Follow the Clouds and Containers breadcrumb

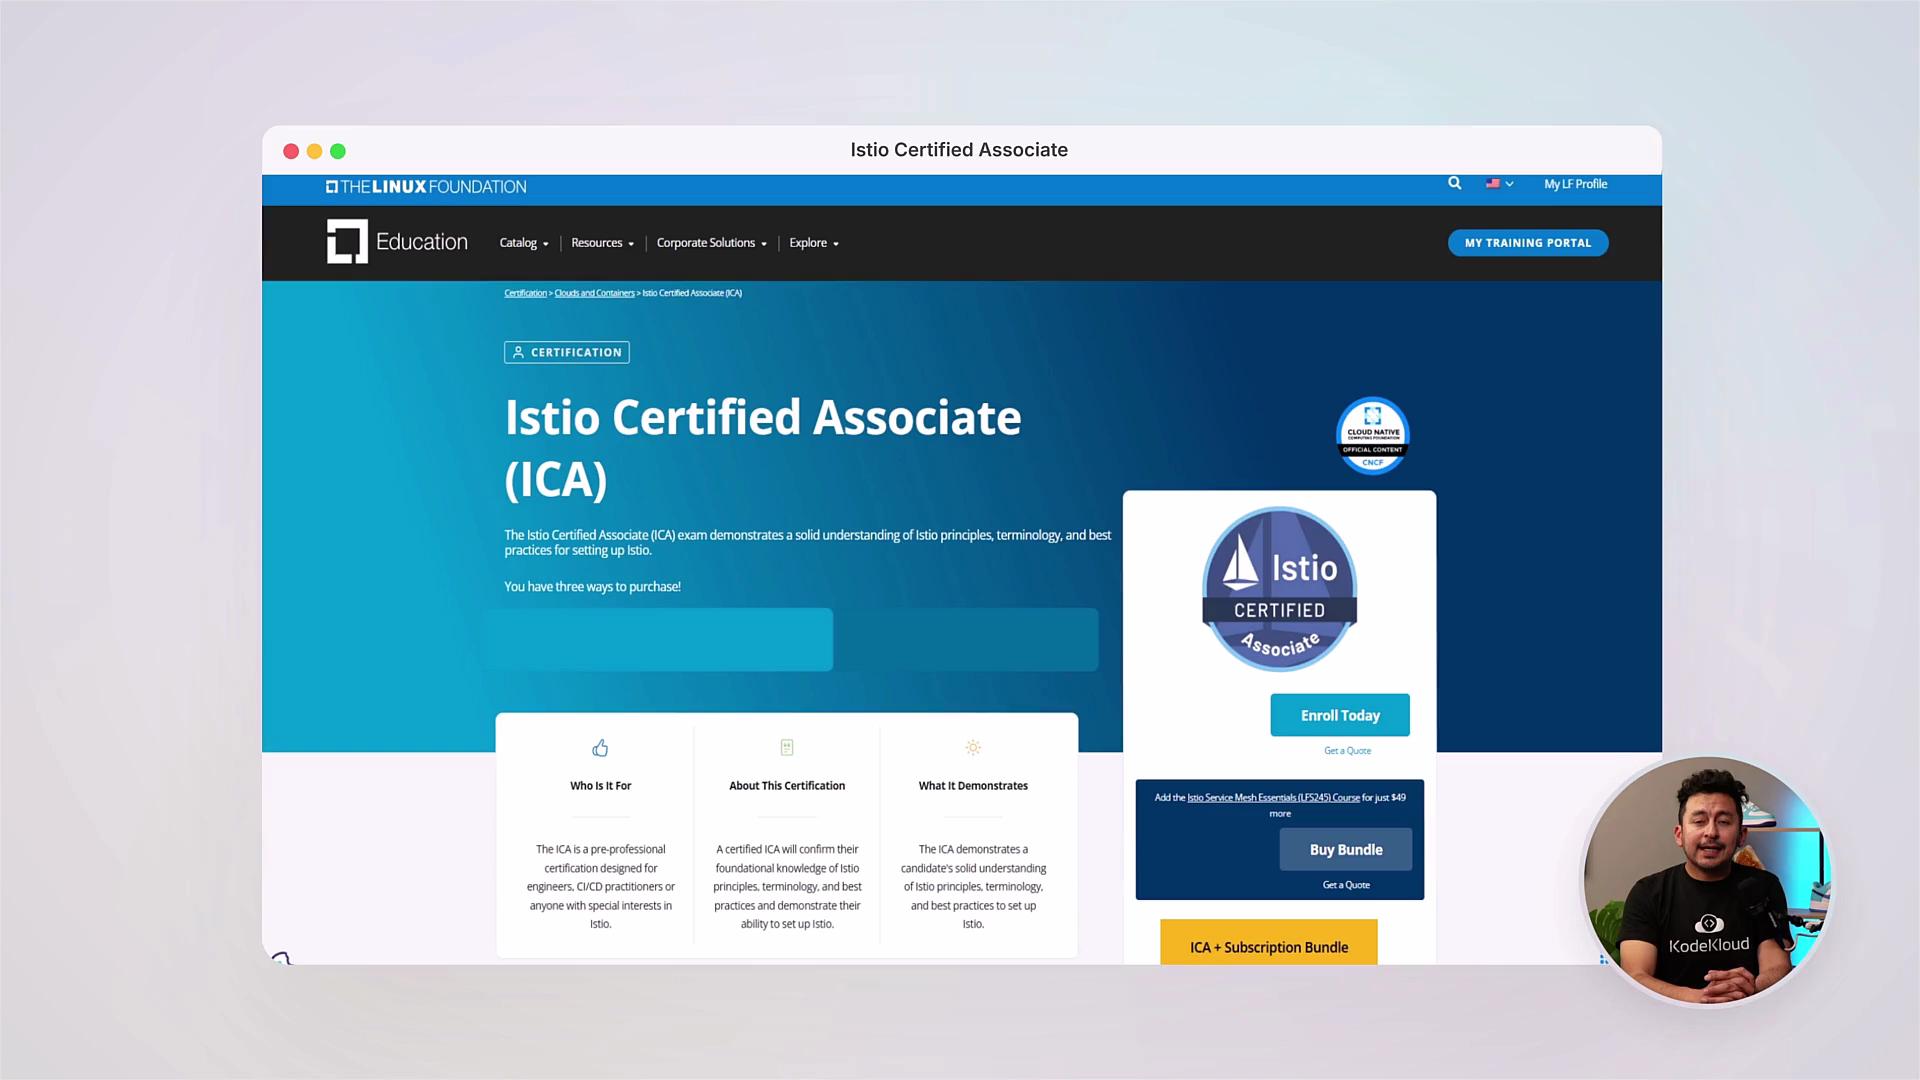pyautogui.click(x=594, y=293)
